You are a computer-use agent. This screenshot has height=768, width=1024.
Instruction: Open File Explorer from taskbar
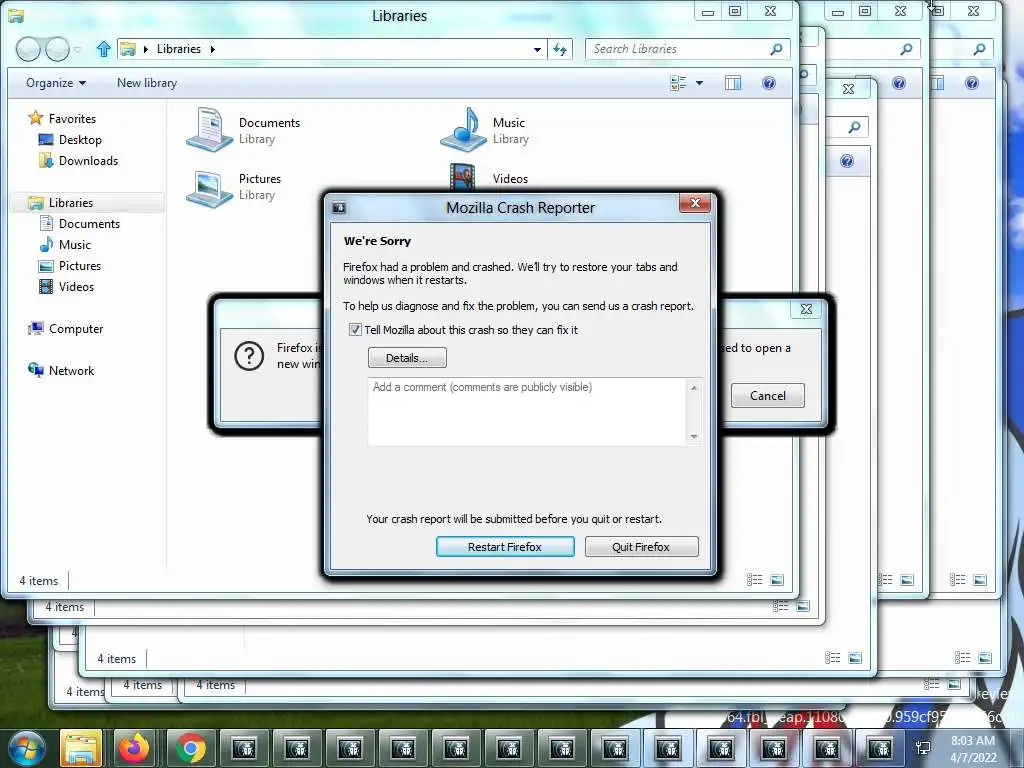point(81,748)
